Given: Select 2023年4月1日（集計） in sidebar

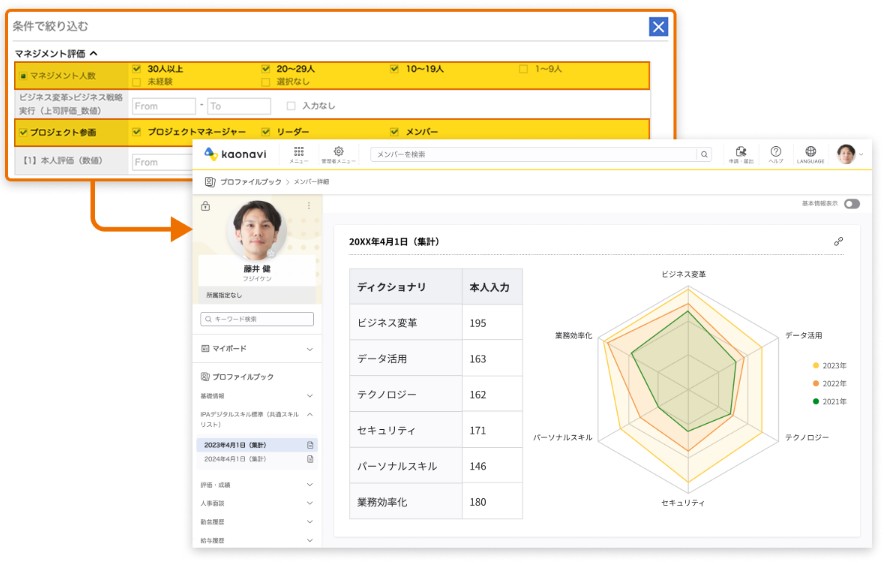Looking at the screenshot, I should tap(257, 445).
